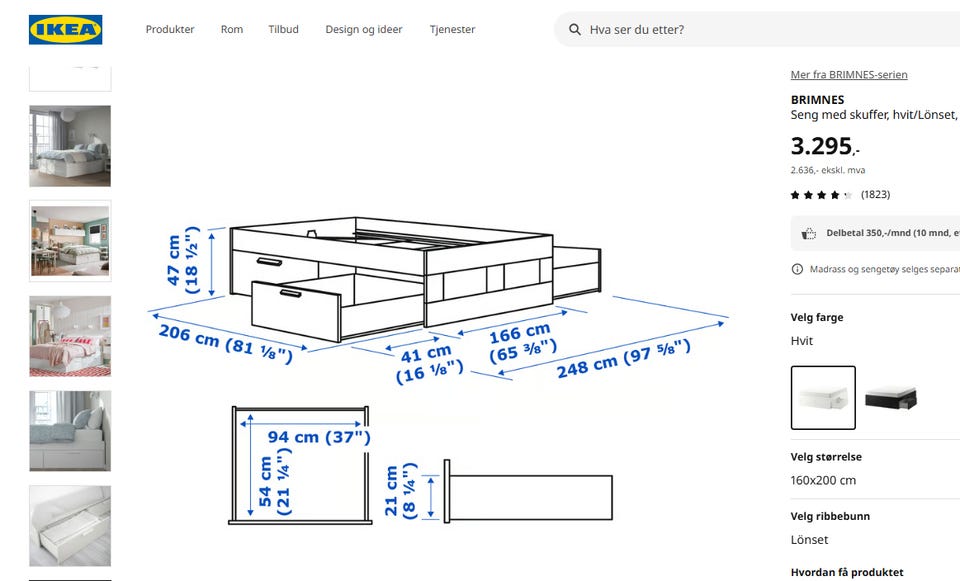View the pink bedding bedroom thumbnail
Image resolution: width=960 pixels, height=581 pixels.
pyautogui.click(x=70, y=336)
